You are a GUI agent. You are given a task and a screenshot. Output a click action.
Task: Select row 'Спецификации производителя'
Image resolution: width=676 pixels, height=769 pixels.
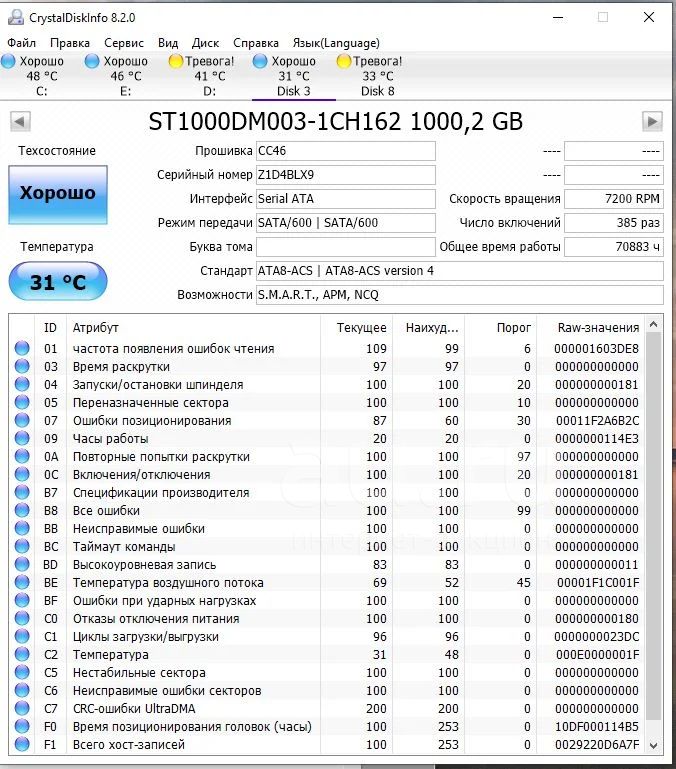[x=327, y=492]
